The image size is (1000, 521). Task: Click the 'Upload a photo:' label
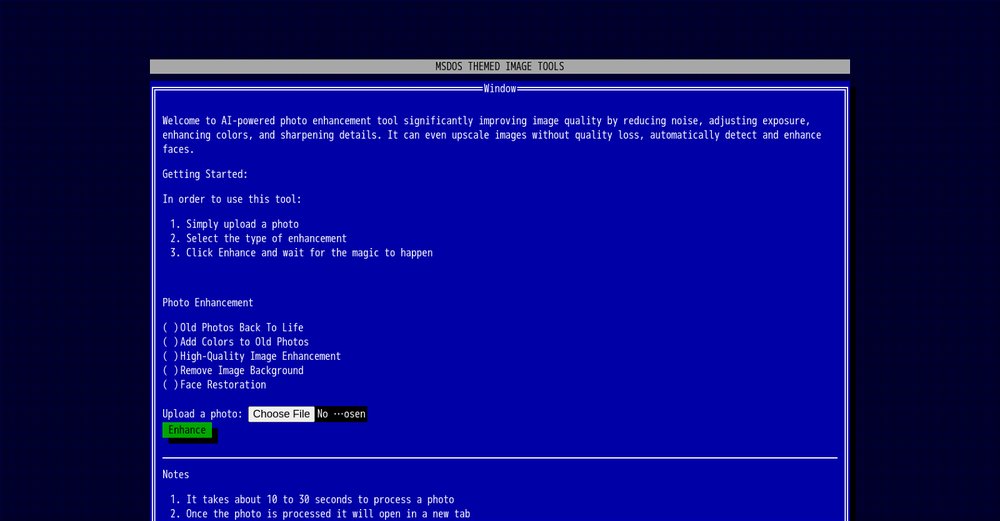203,414
